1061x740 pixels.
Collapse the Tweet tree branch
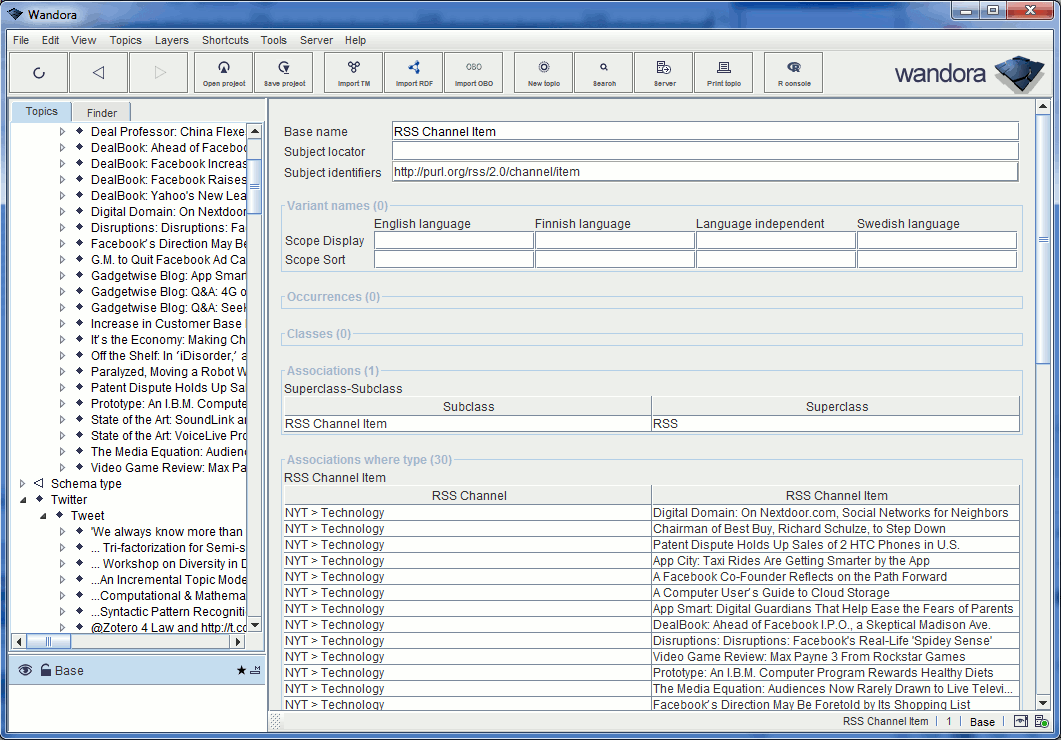(44, 515)
